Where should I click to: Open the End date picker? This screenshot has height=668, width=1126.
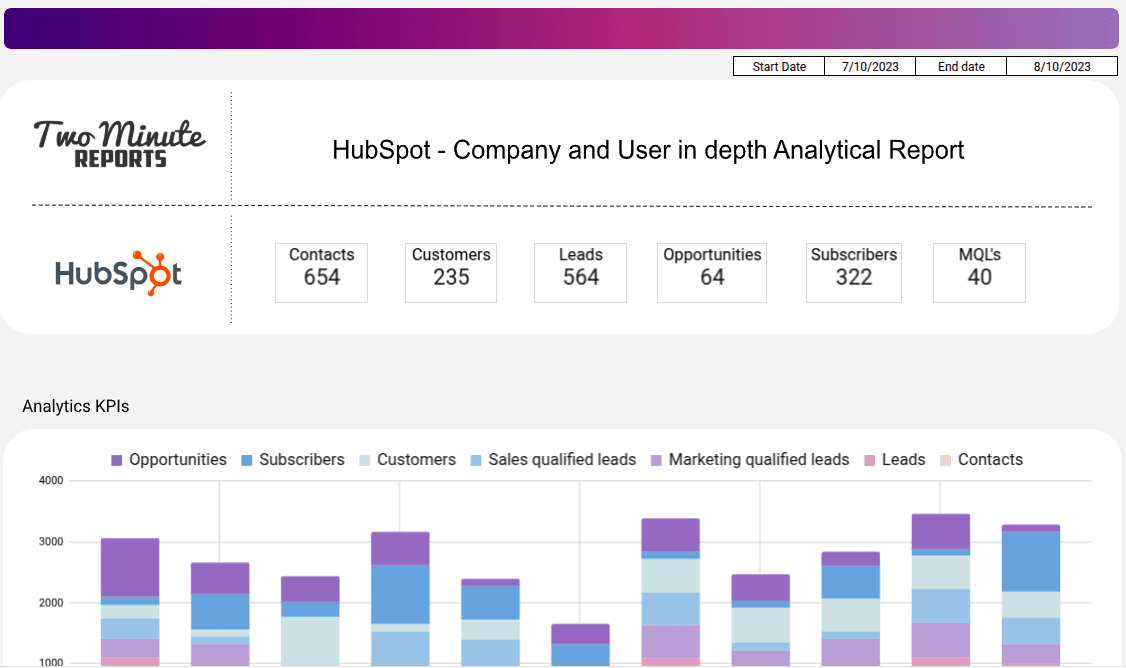[x=960, y=66]
